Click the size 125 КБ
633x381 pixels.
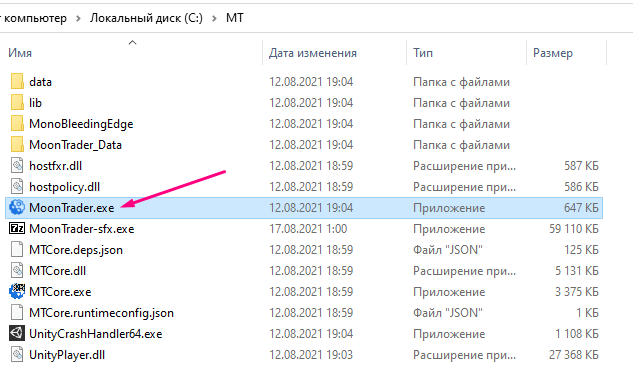581,249
